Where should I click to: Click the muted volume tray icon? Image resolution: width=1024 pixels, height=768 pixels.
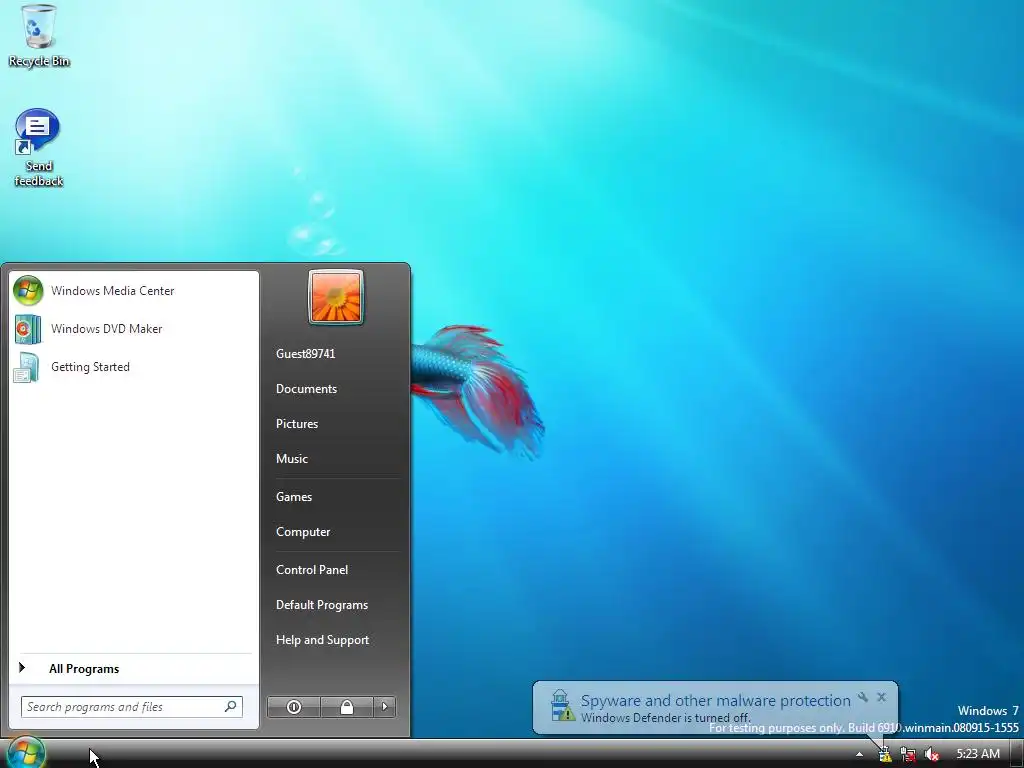coord(931,754)
